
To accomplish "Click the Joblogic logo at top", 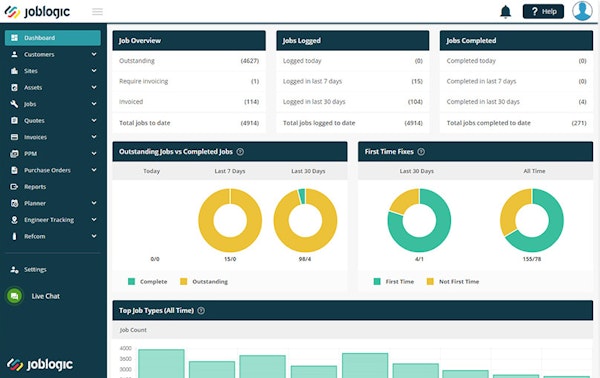I will (x=37, y=12).
